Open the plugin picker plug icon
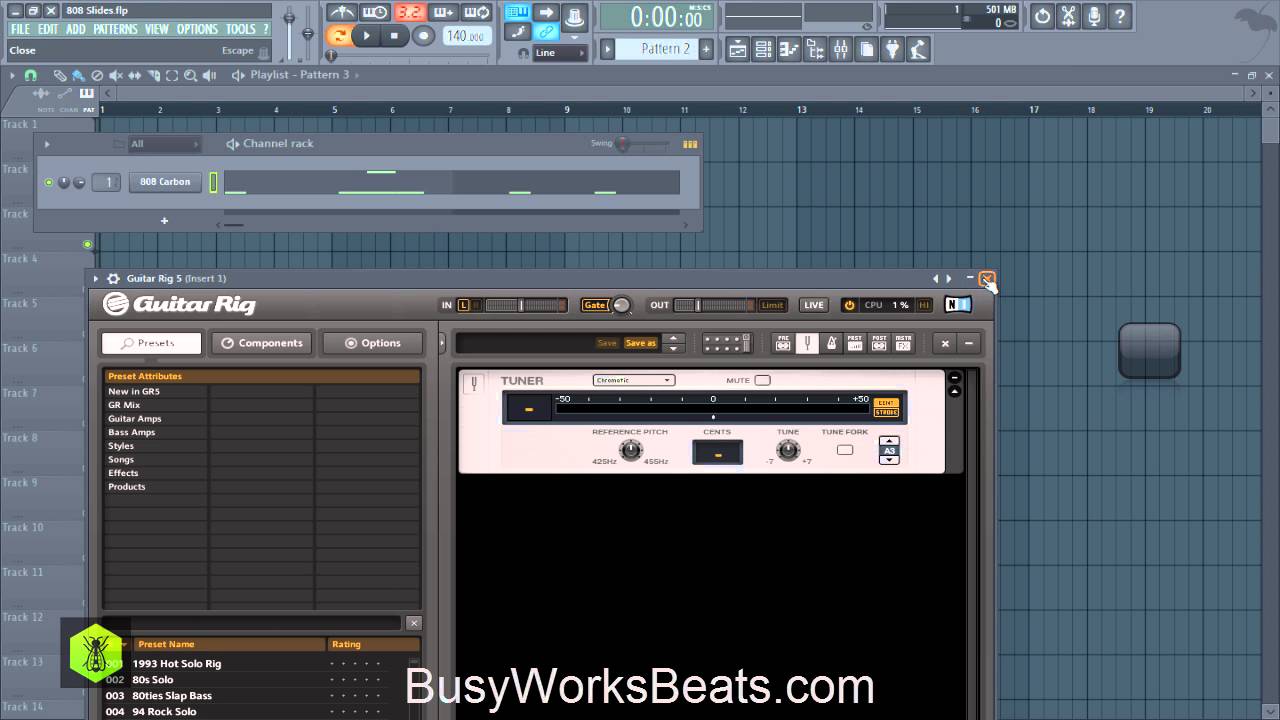The image size is (1280, 720). pos(893,49)
